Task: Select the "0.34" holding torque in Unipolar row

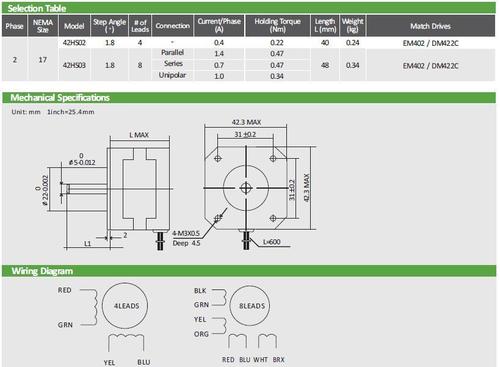Action: click(277, 76)
